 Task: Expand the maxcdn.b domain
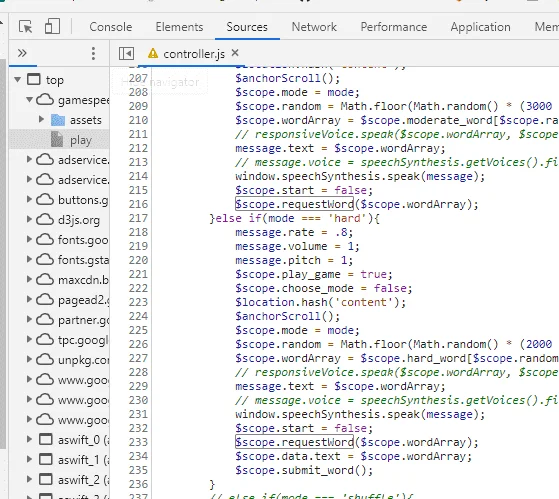(x=30, y=279)
